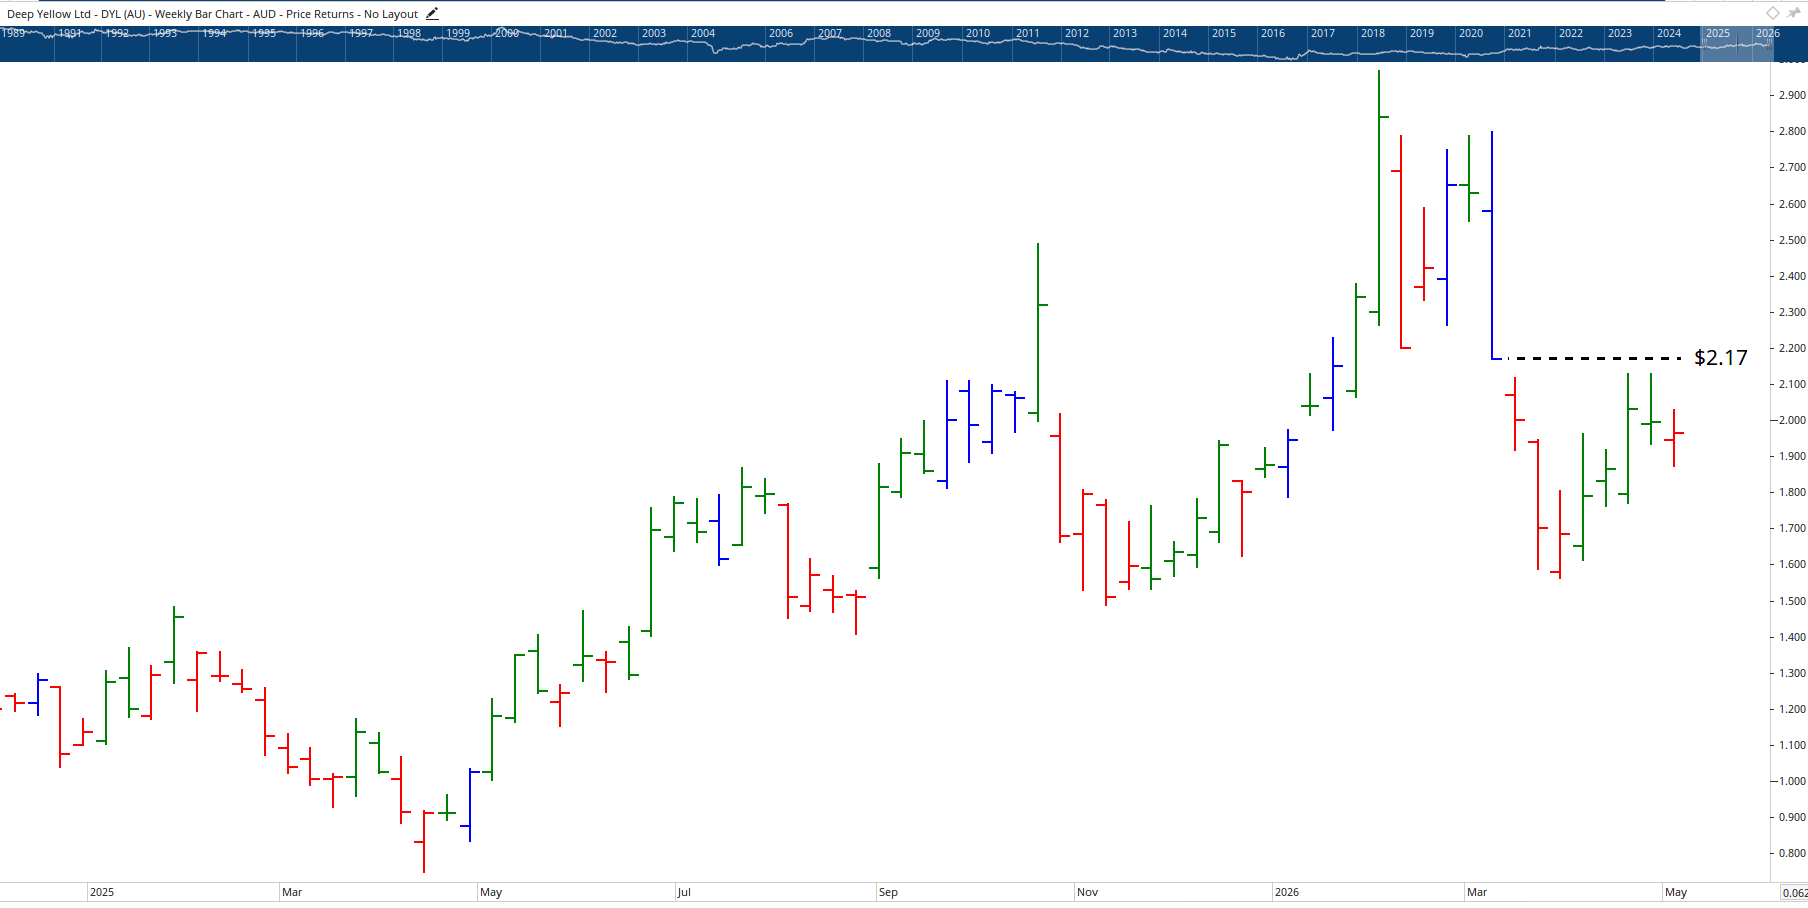Image resolution: width=1808 pixels, height=908 pixels.
Task: Click the $2.17 price annotation label
Action: tap(1720, 357)
